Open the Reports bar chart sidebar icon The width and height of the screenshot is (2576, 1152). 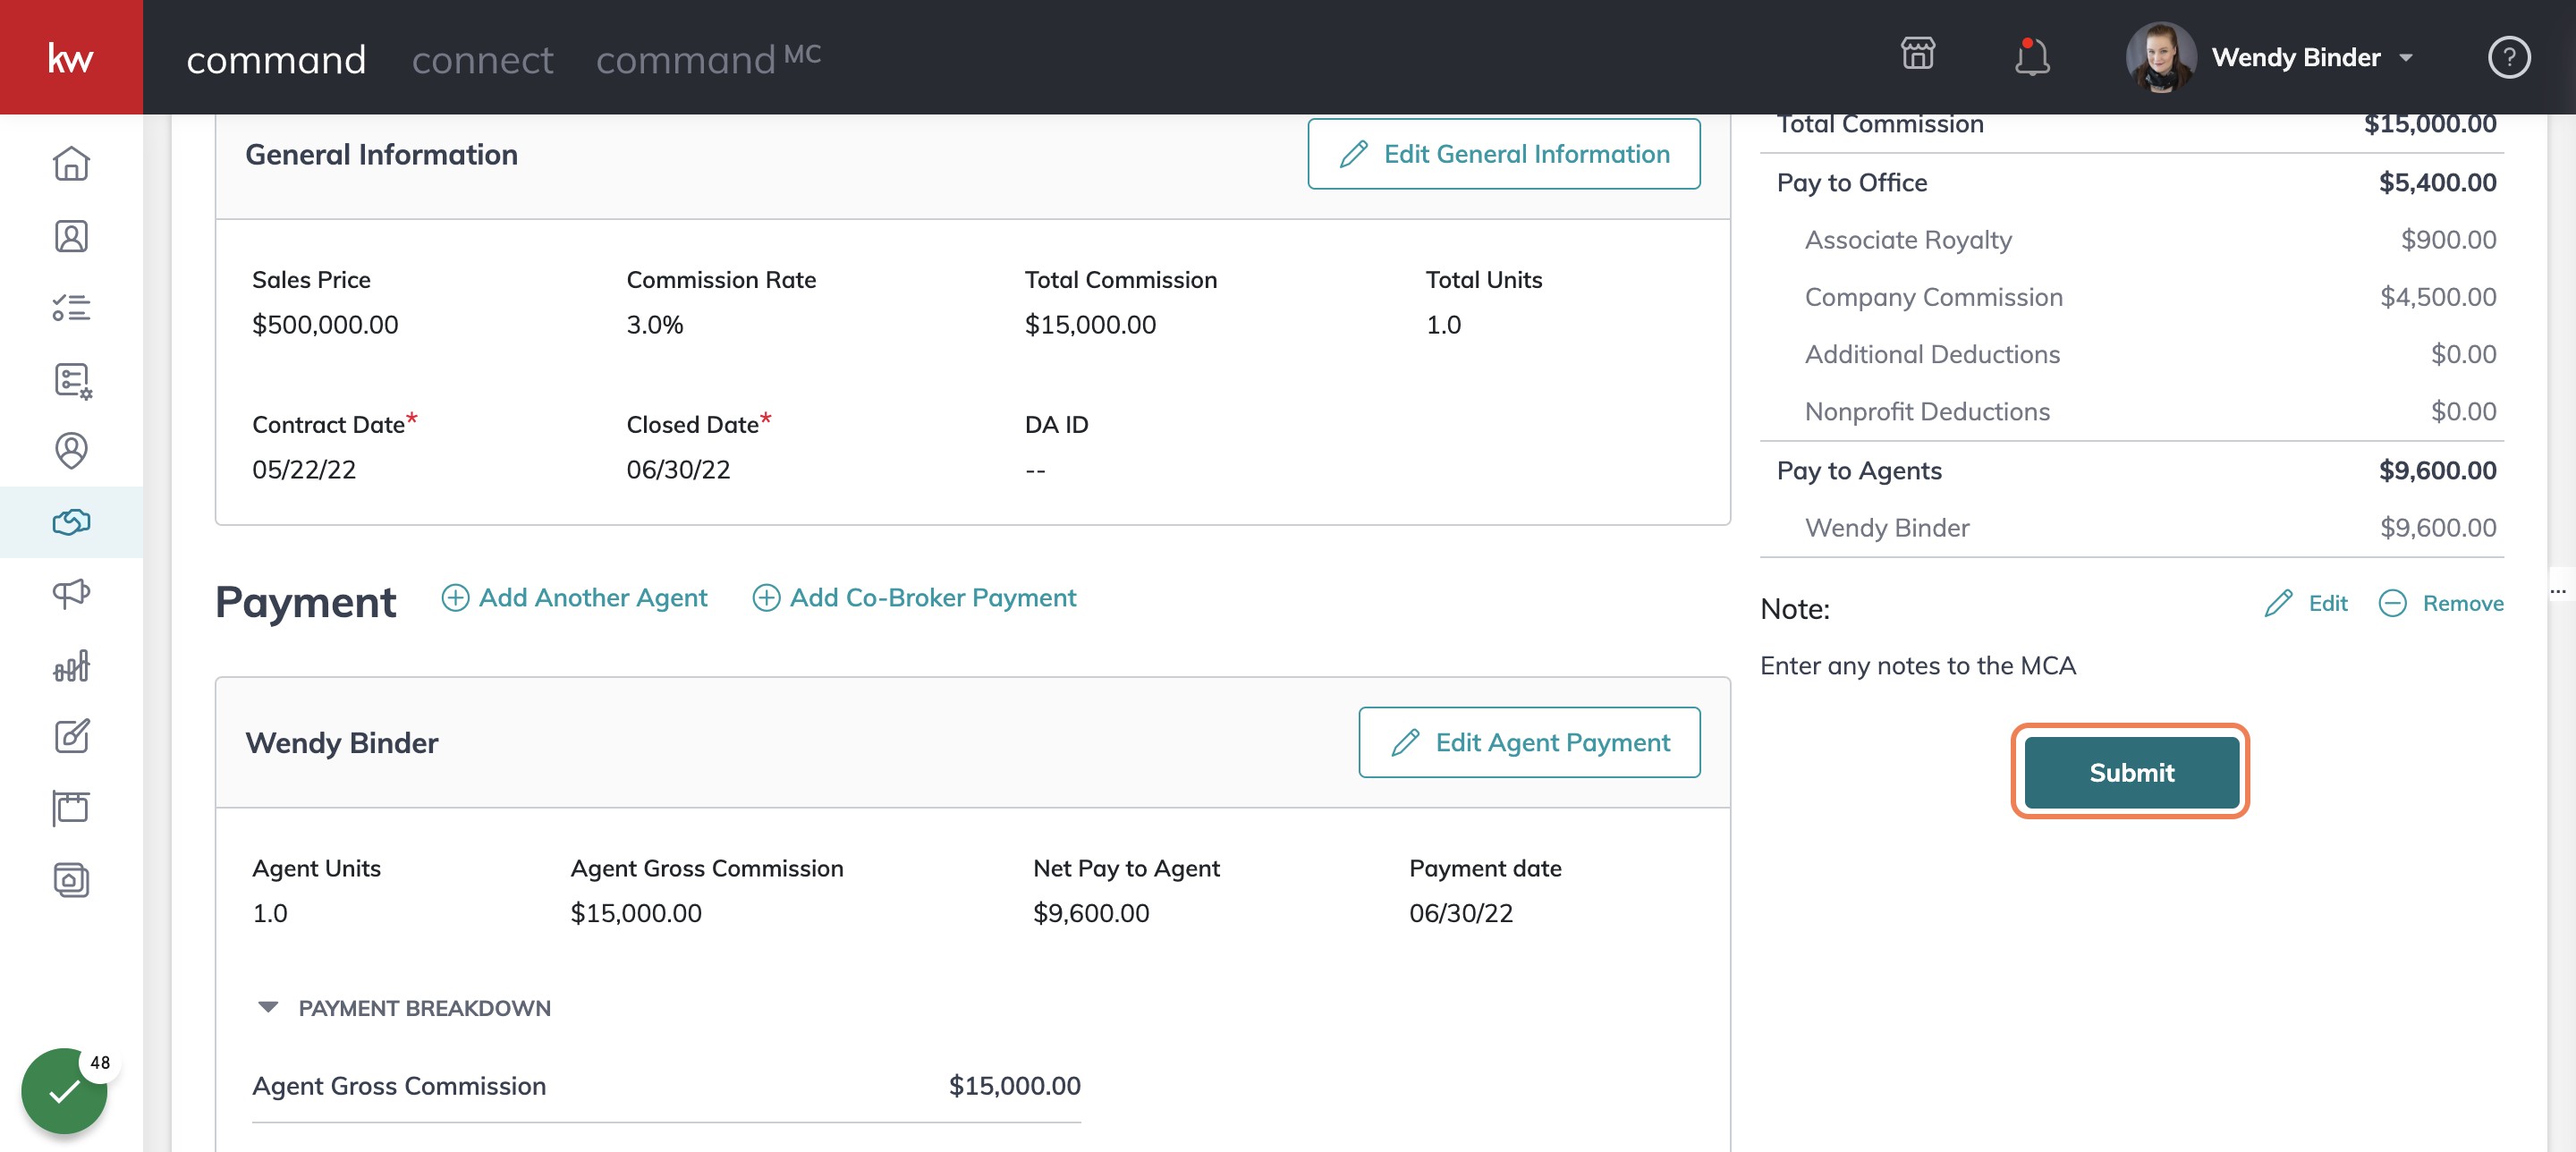pos(71,666)
